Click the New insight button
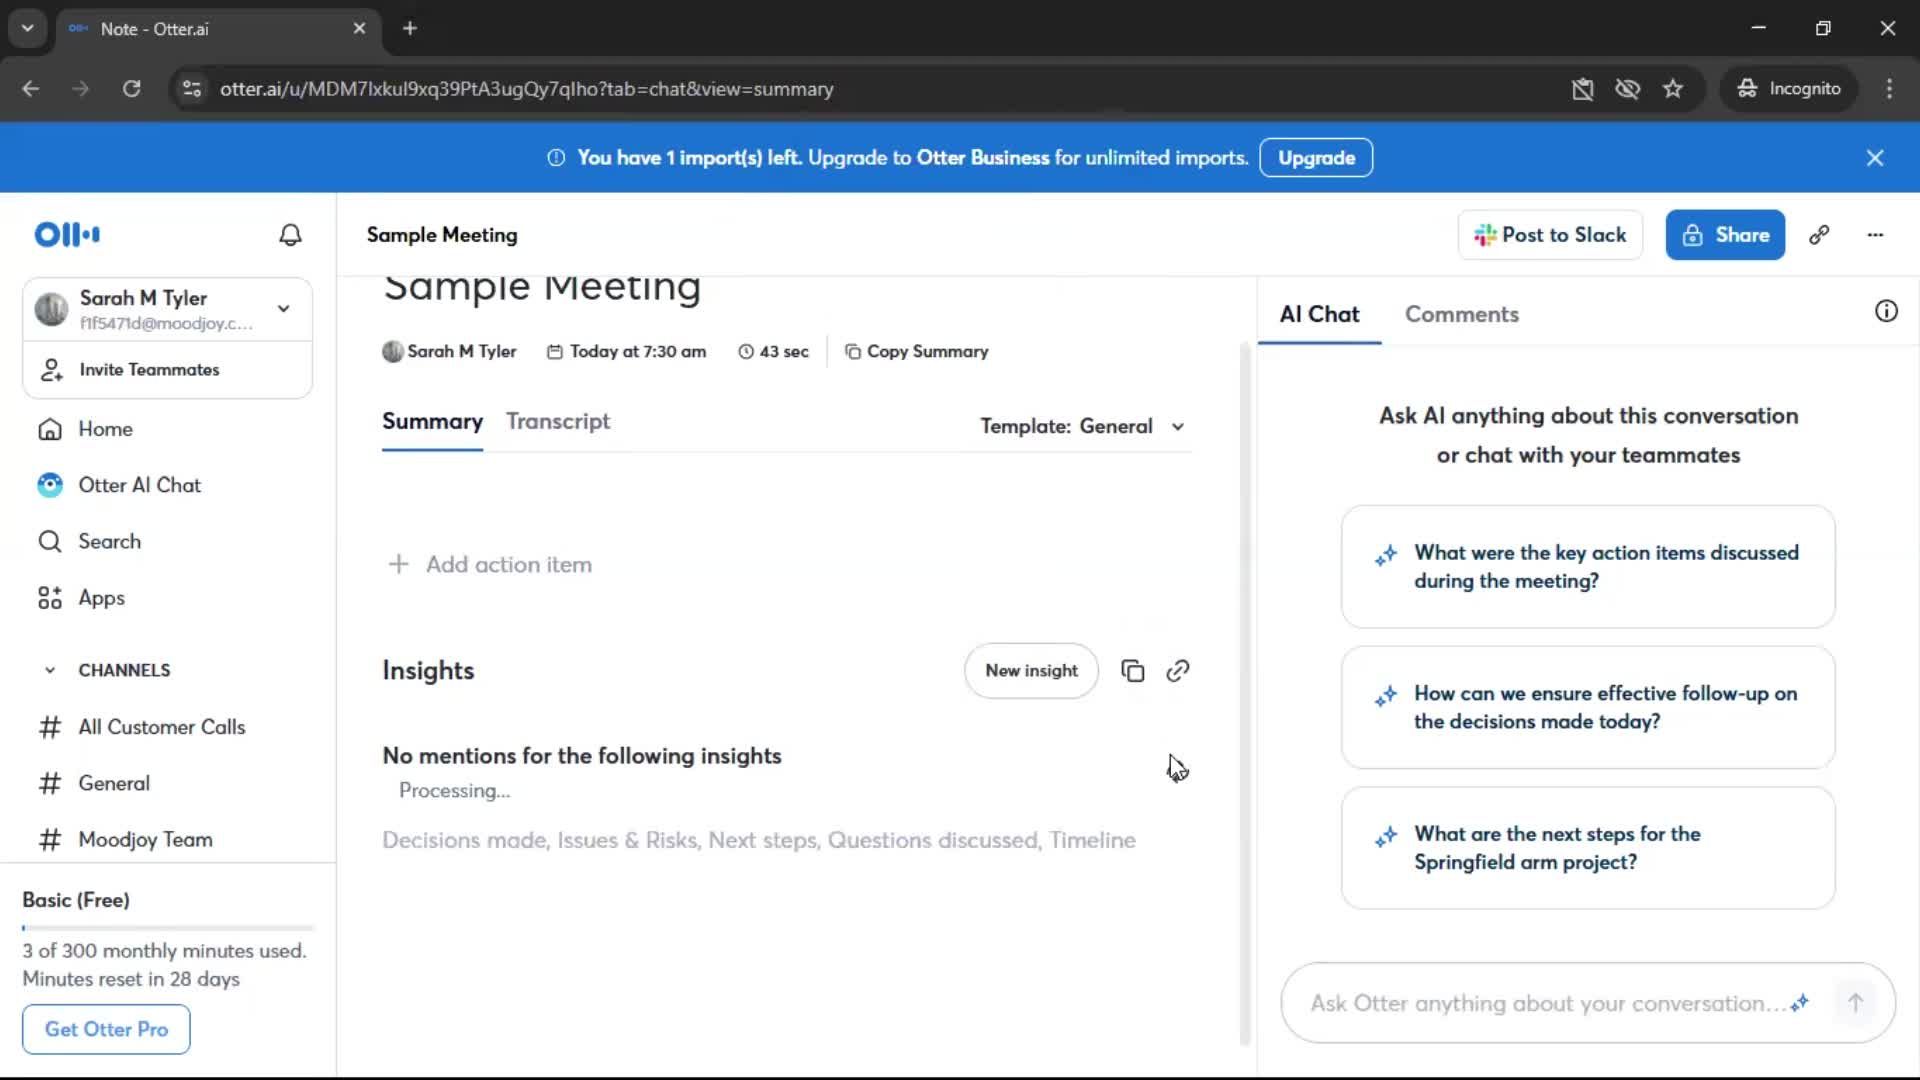 point(1031,671)
